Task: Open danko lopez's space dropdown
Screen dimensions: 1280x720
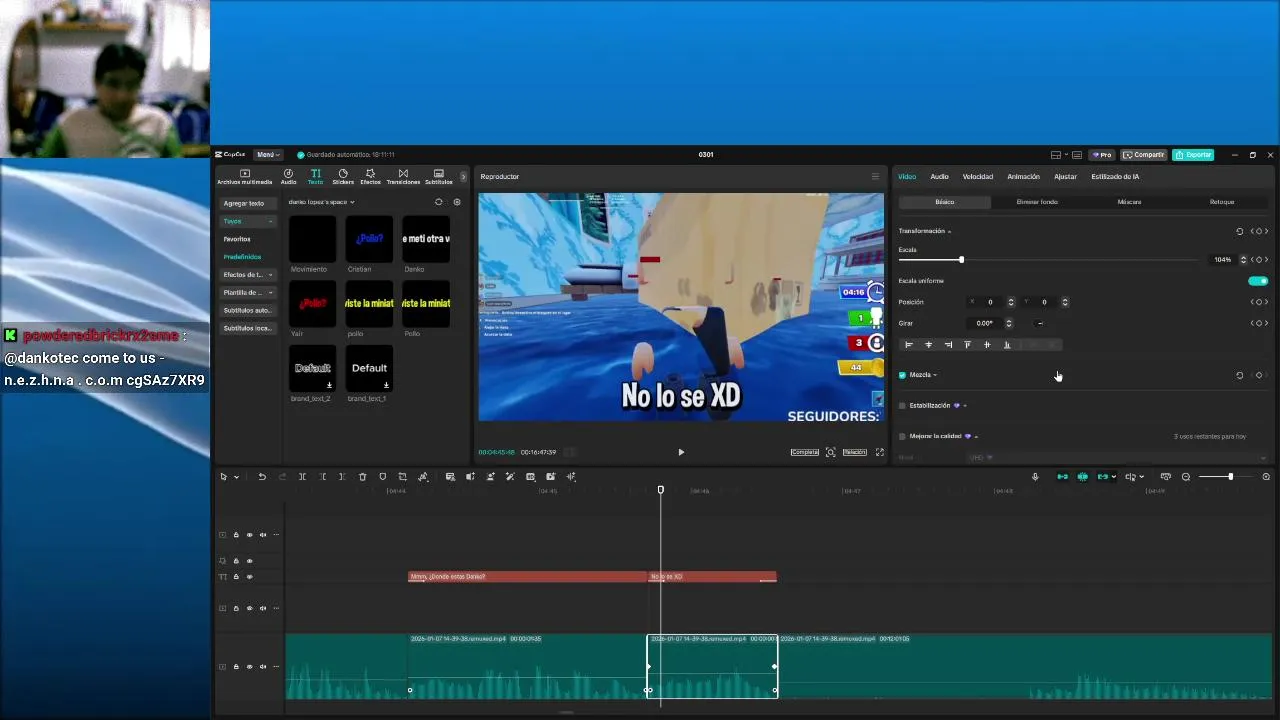Action: pos(321,202)
